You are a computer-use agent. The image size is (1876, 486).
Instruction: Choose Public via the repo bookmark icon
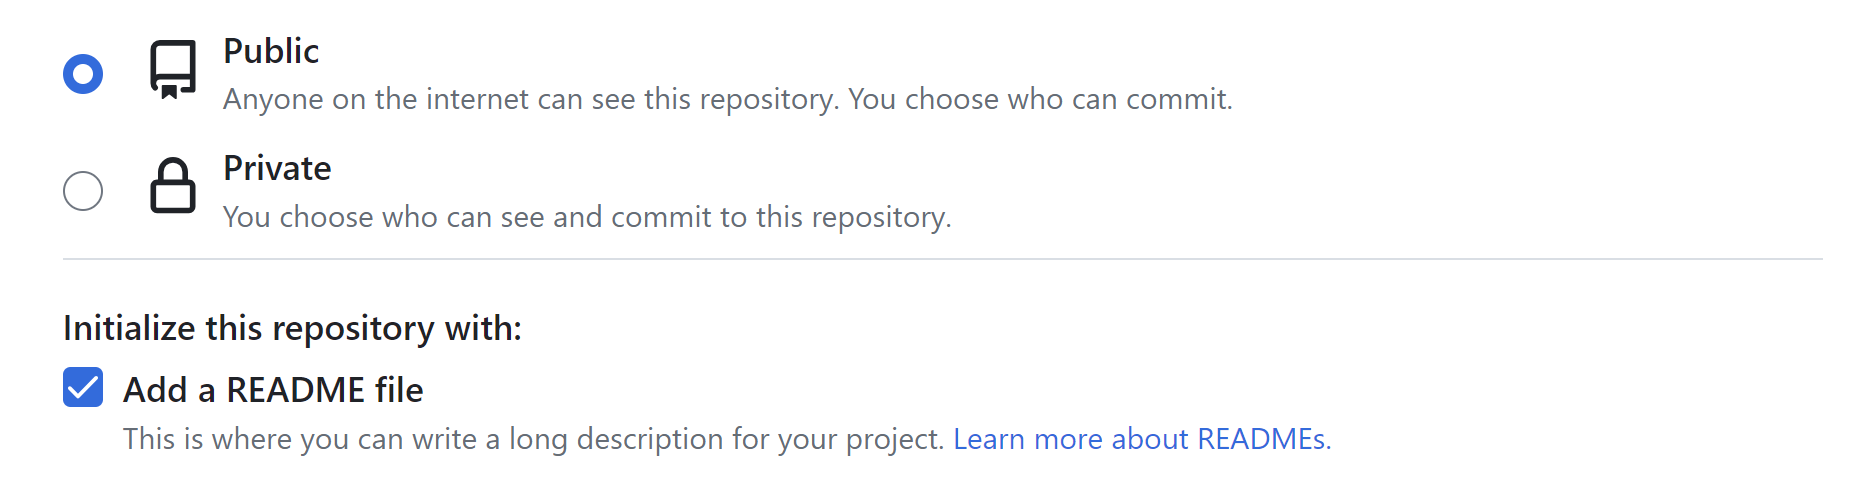click(x=173, y=70)
